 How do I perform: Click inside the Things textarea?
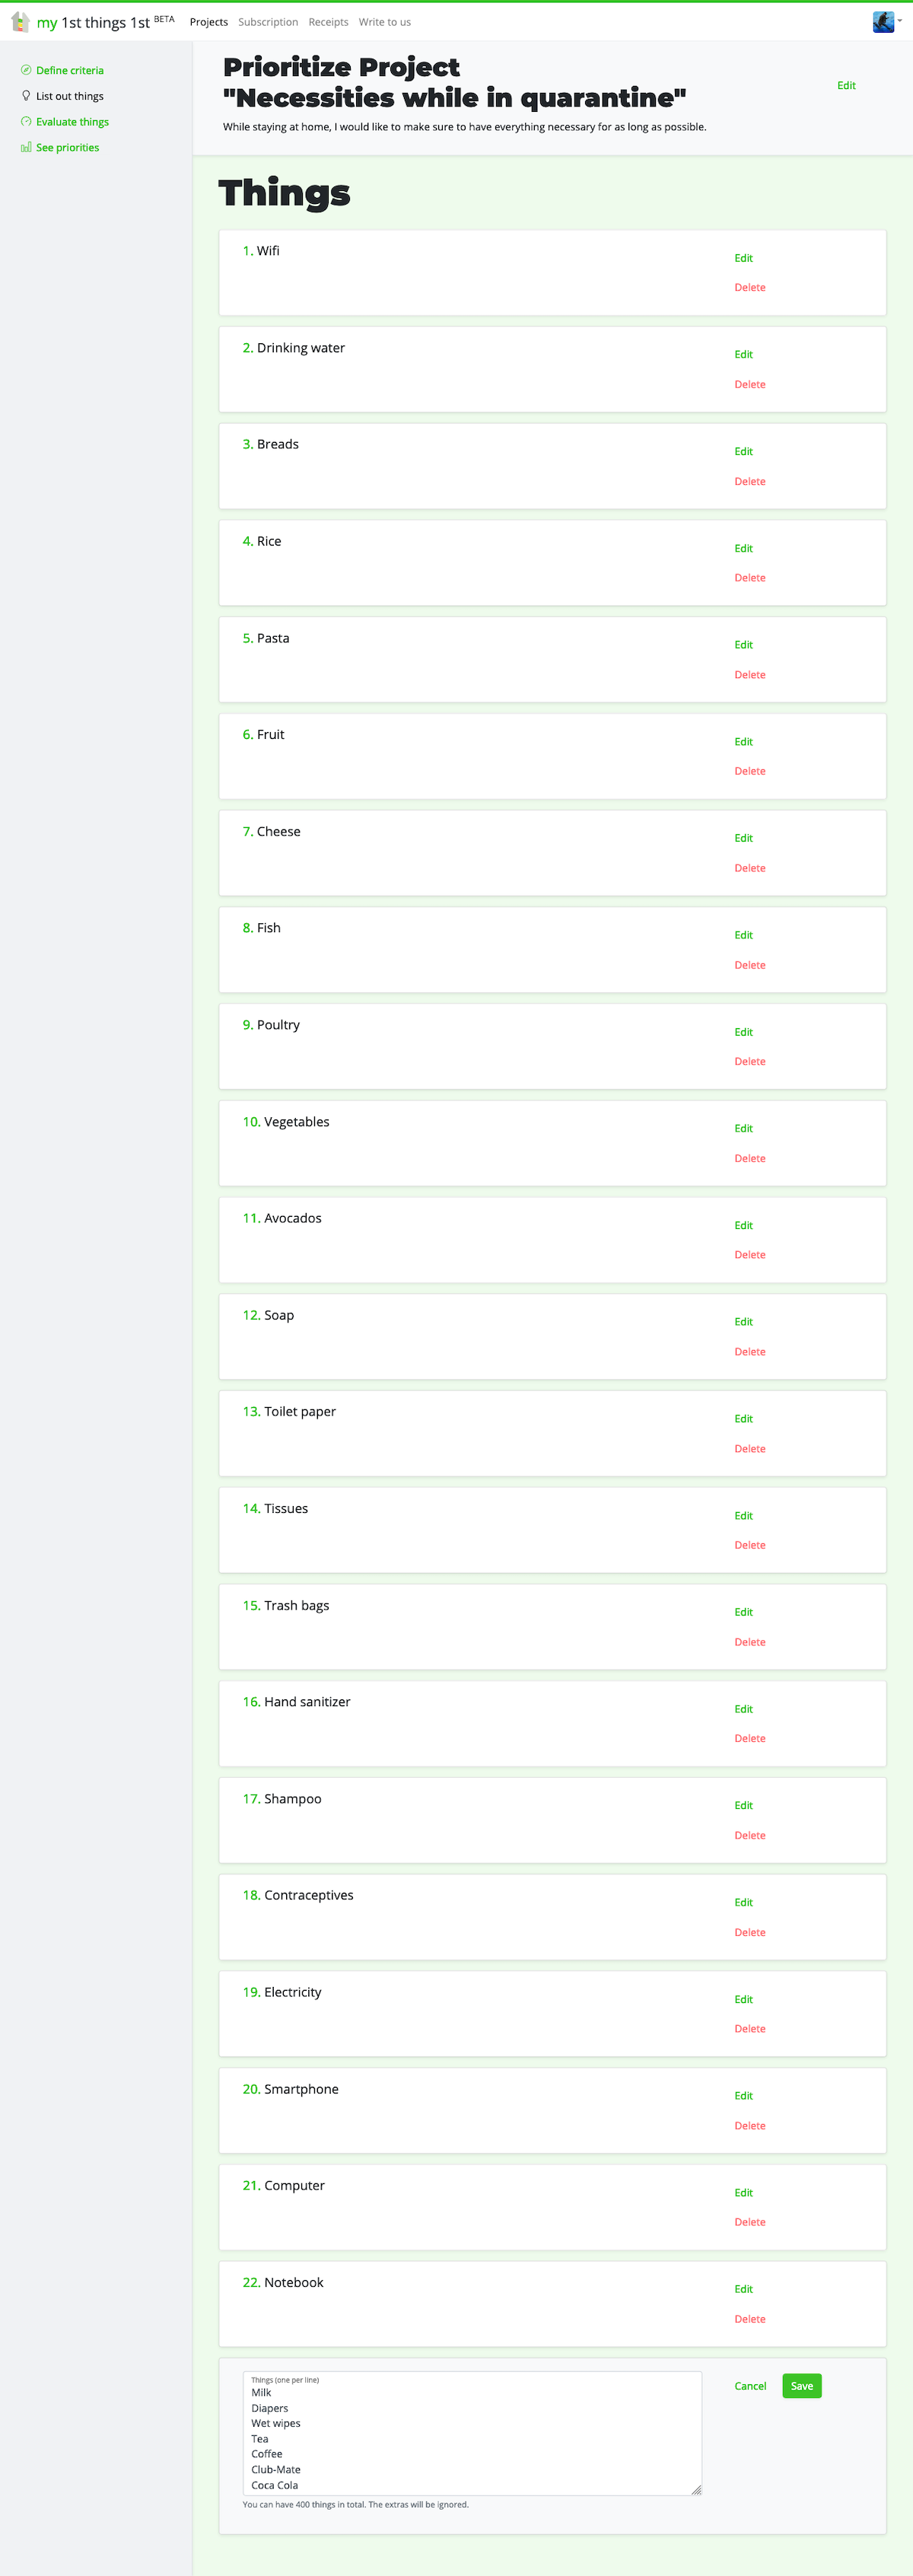[472, 2433]
